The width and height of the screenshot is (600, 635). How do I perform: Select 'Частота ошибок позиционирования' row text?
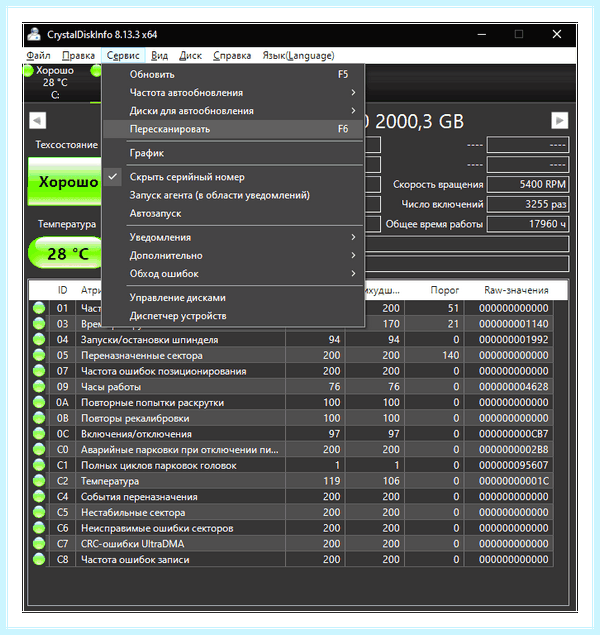pyautogui.click(x=164, y=371)
